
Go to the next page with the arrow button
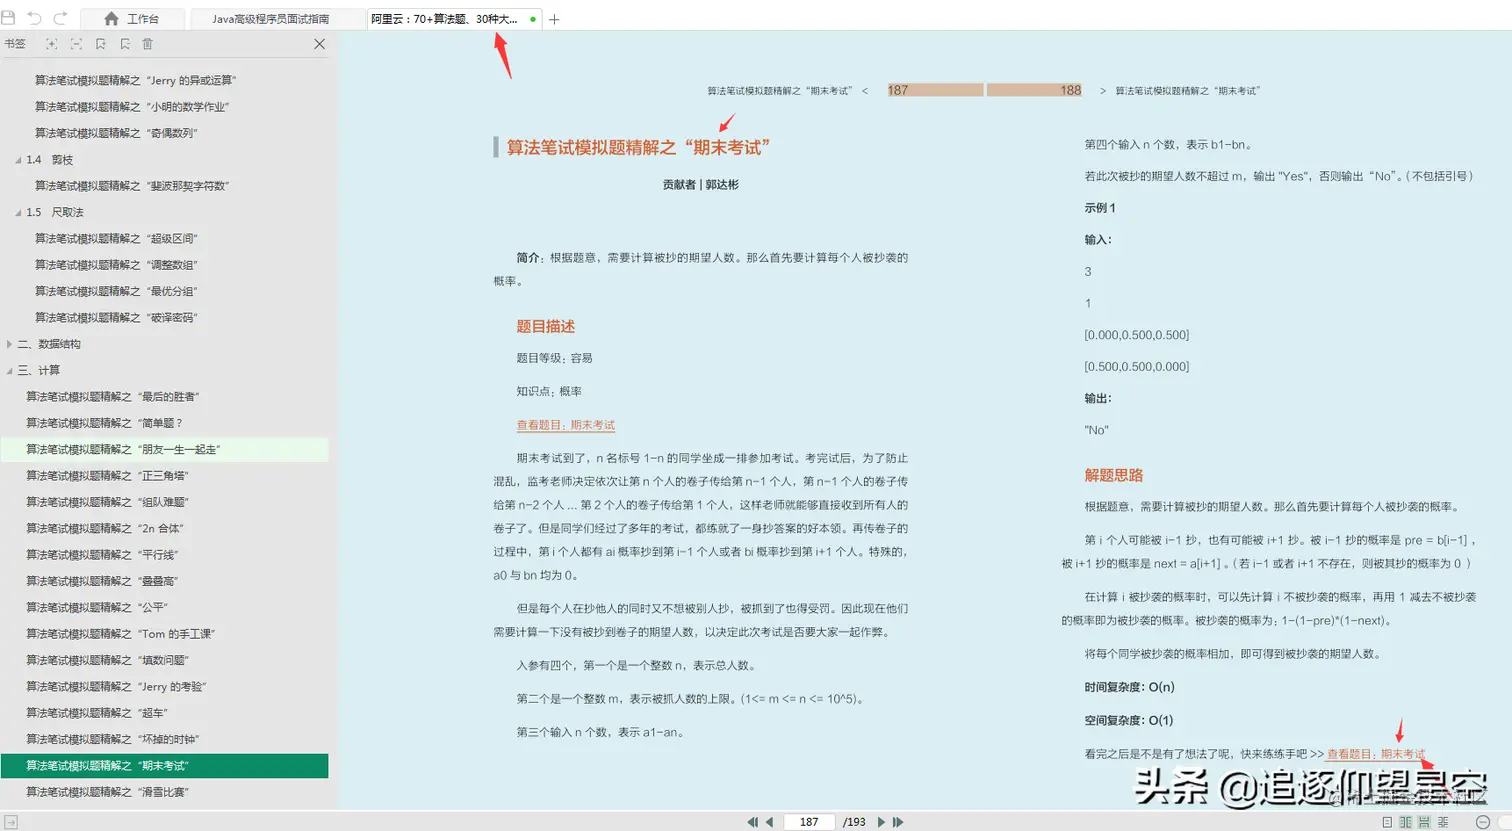pyautogui.click(x=880, y=821)
